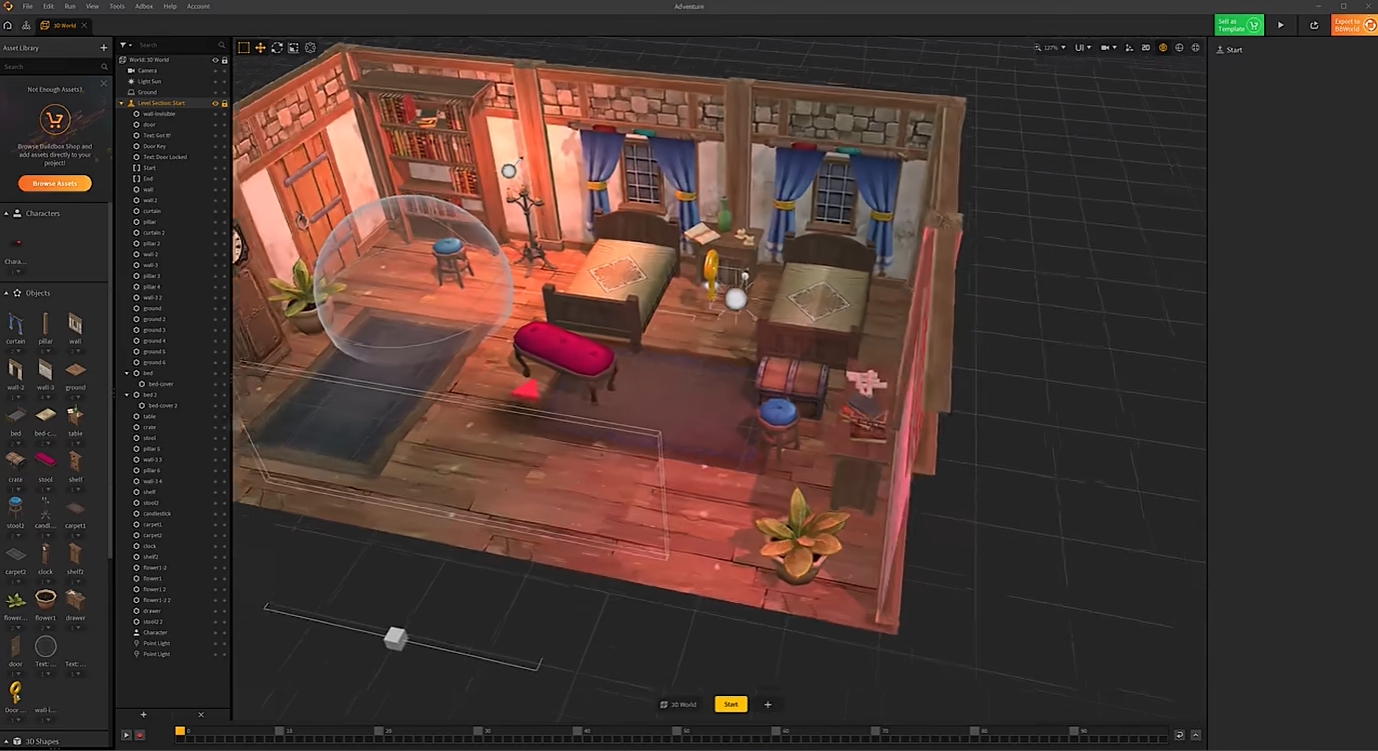
Task: Click the Browse Assets button
Action: (55, 183)
